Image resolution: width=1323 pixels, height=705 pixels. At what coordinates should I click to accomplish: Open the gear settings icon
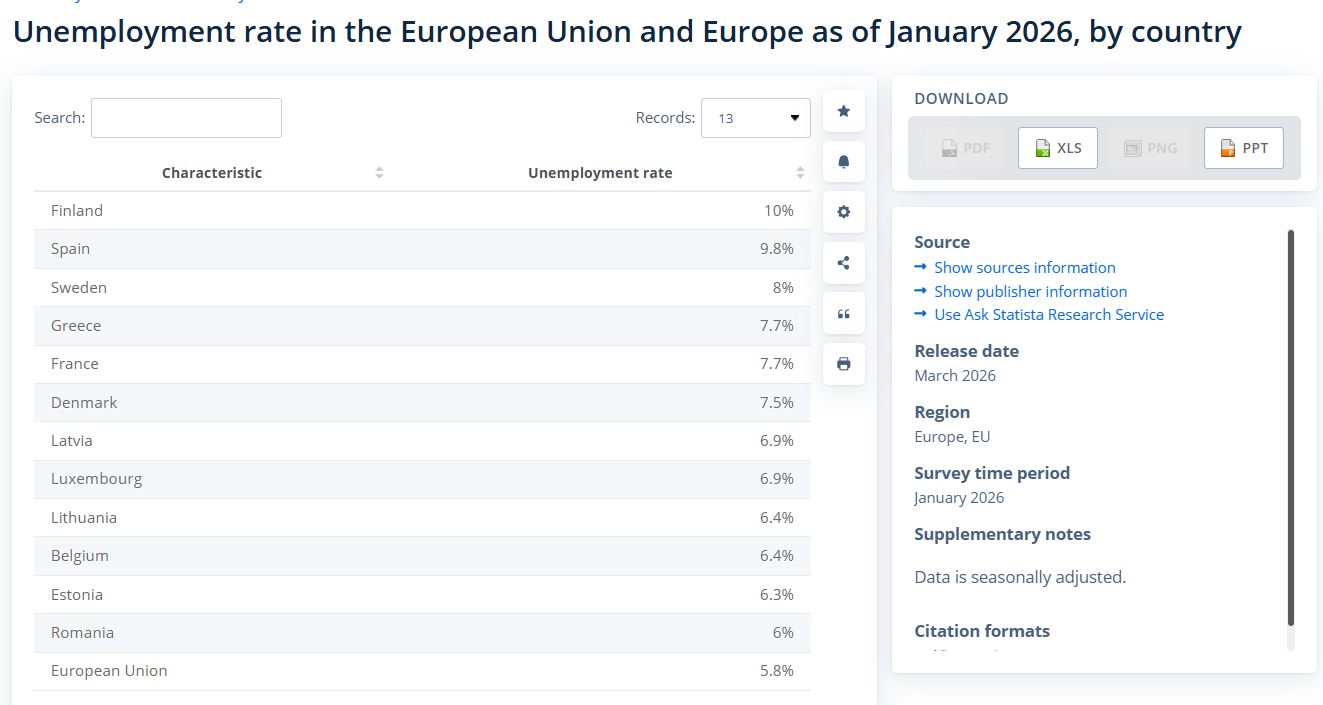843,212
